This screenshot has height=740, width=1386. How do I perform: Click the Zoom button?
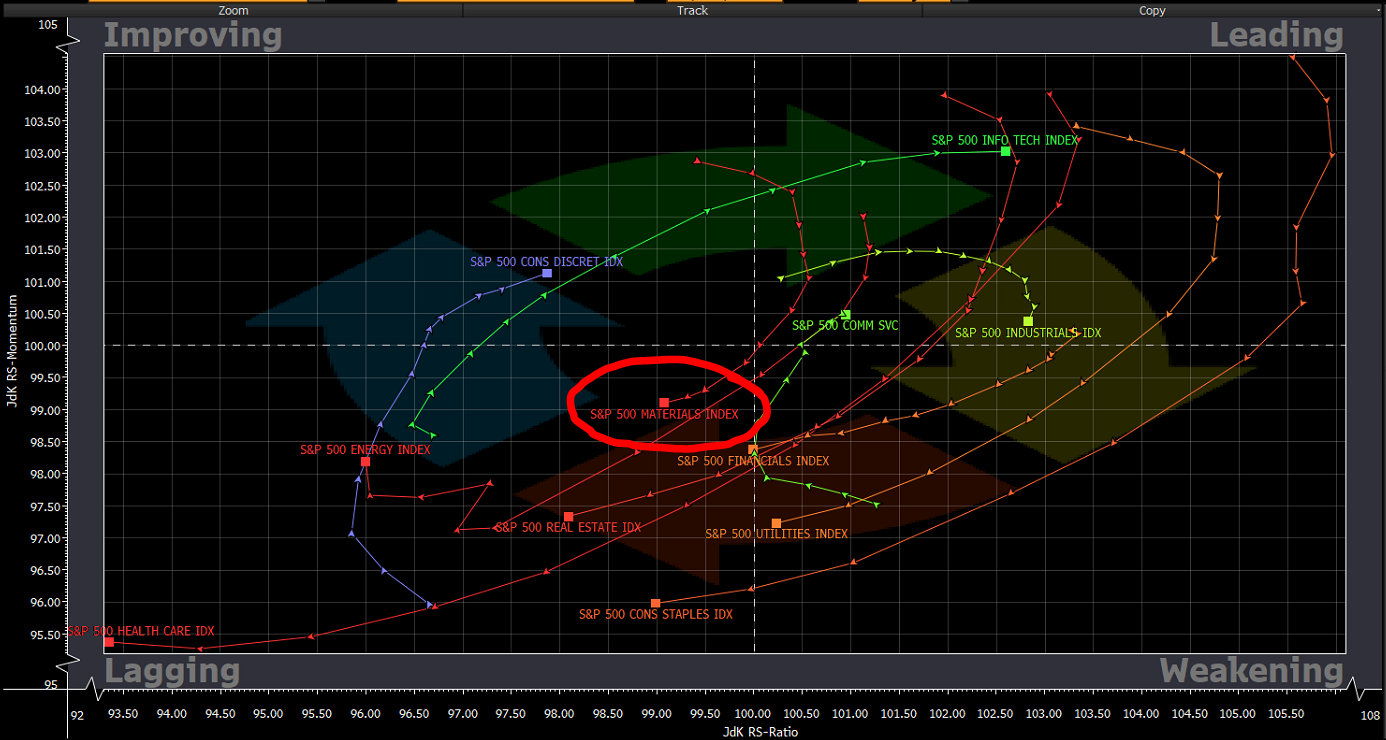pos(233,10)
